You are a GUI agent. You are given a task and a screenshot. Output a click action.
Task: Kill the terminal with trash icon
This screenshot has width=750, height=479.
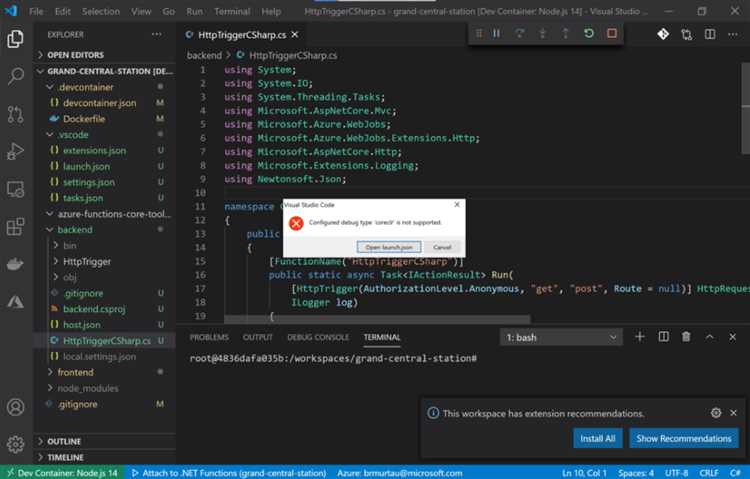coord(686,337)
